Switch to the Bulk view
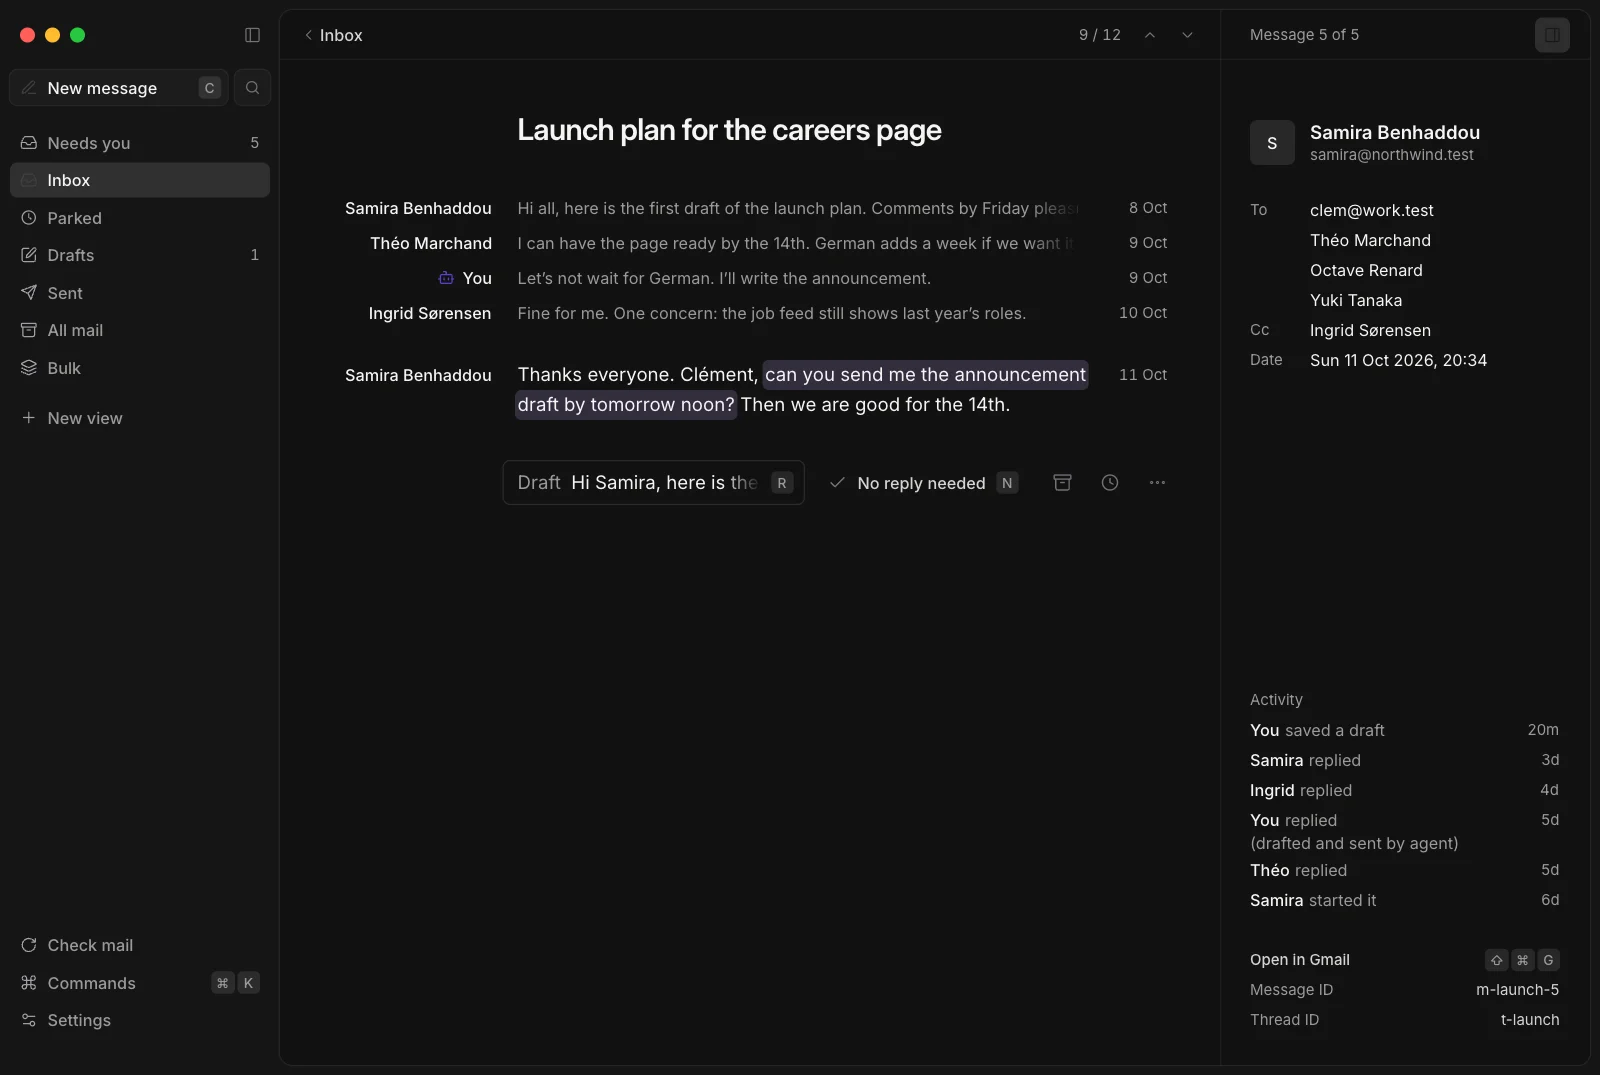Viewport: 1600px width, 1075px height. tap(140, 368)
